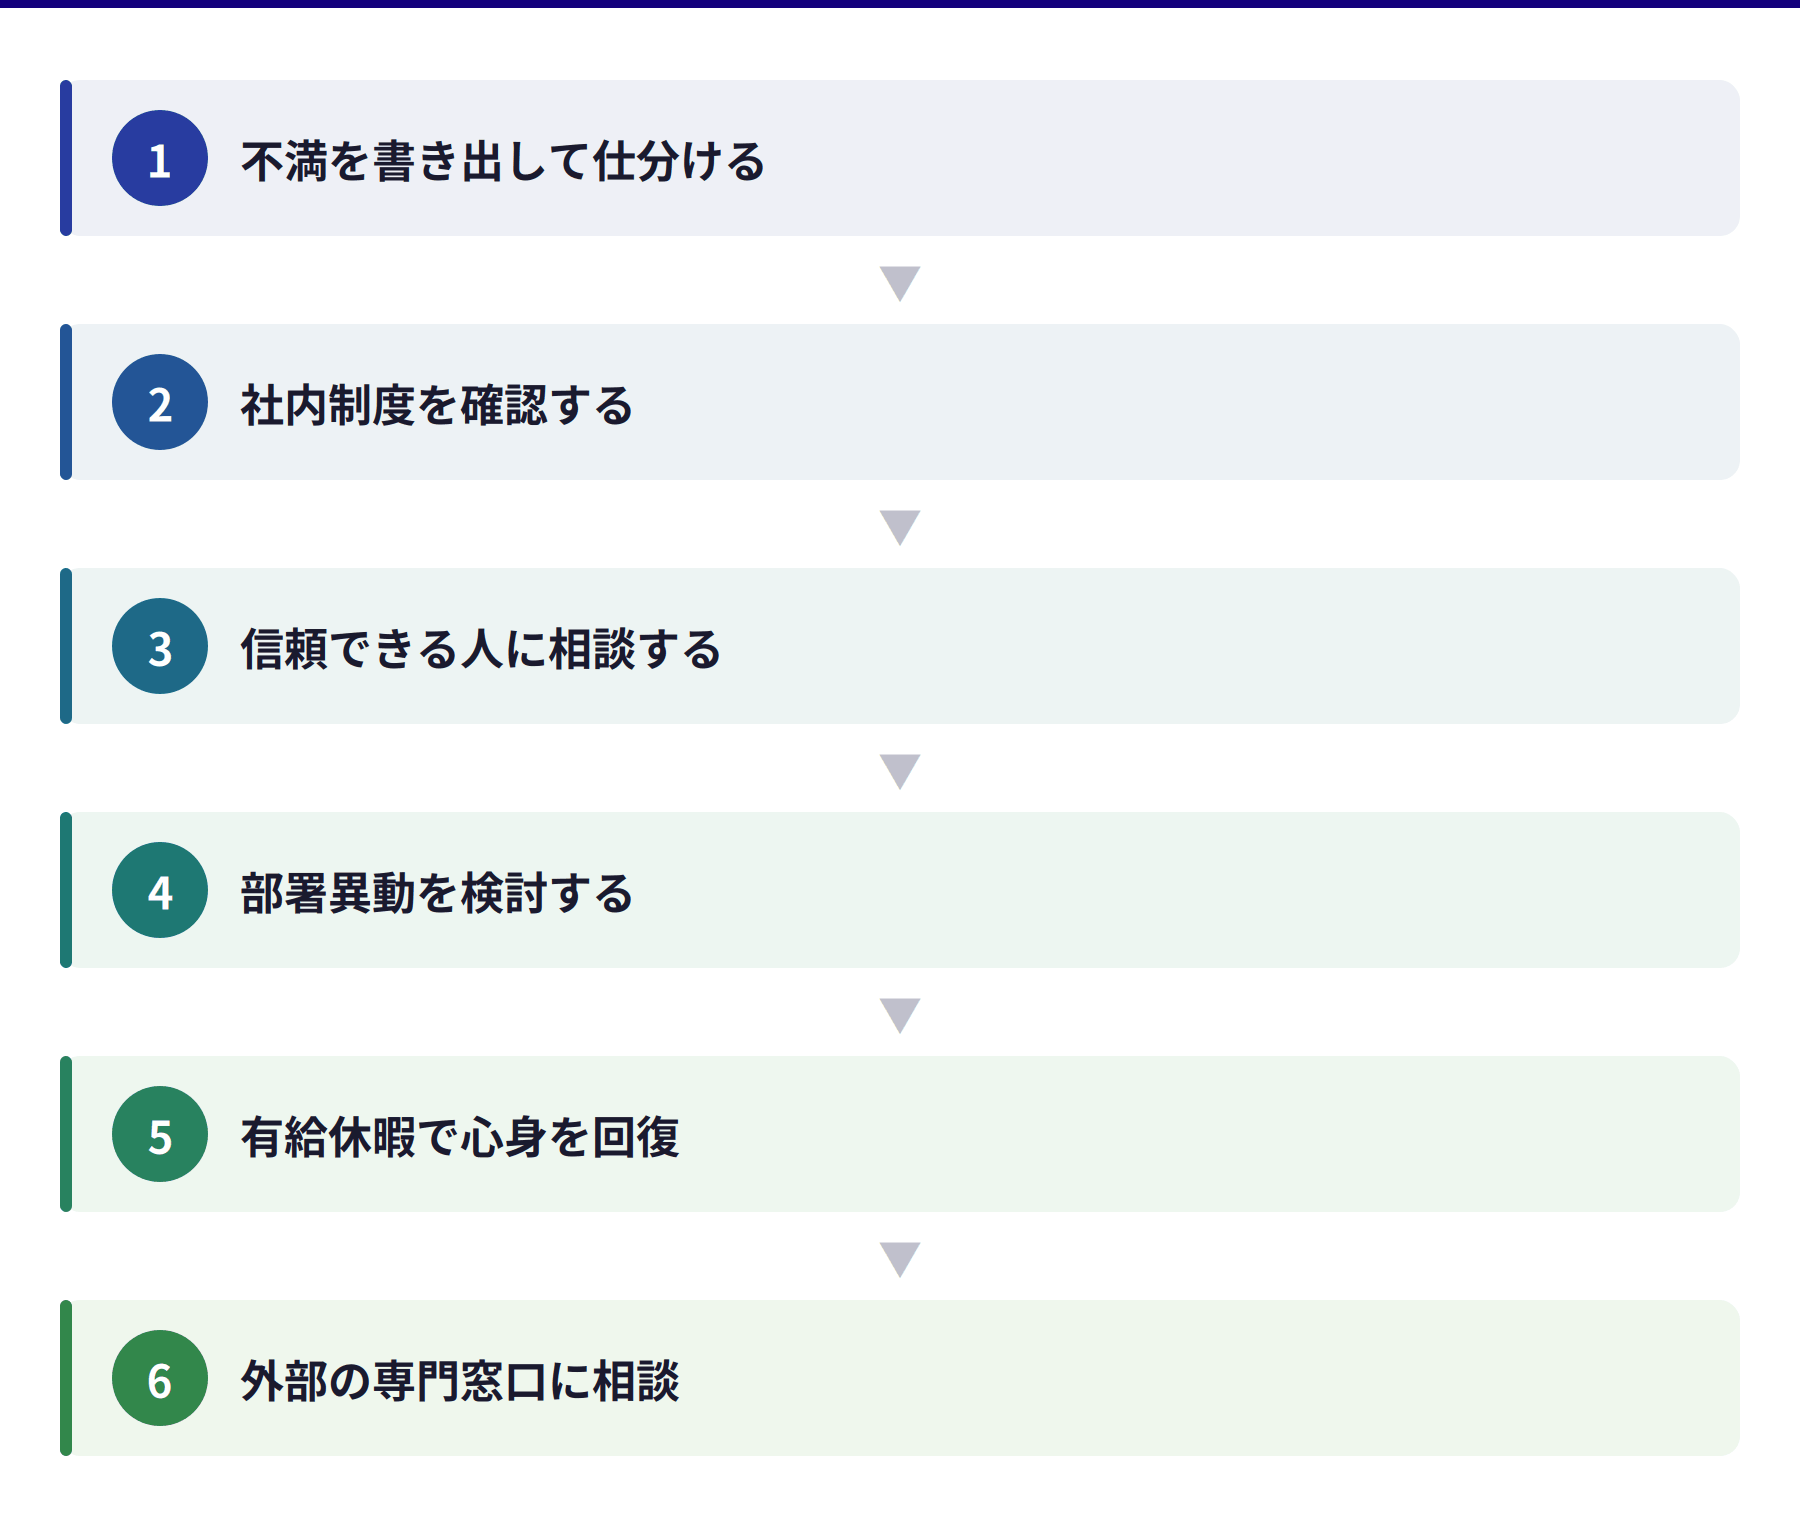Click the number 6 circle badge

[160, 1378]
